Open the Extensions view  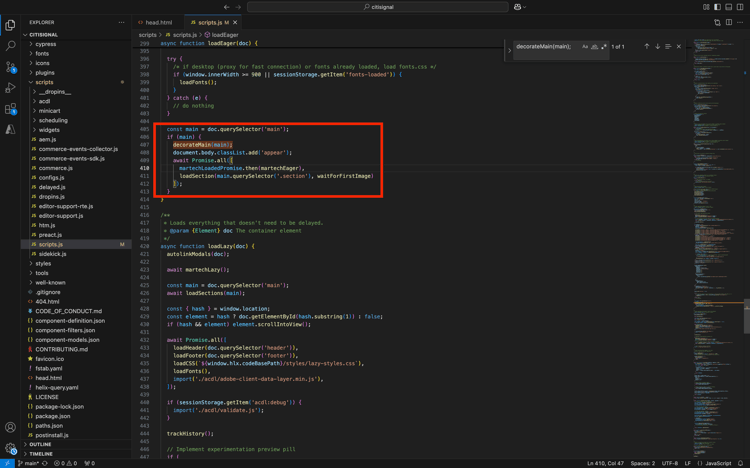[10, 109]
